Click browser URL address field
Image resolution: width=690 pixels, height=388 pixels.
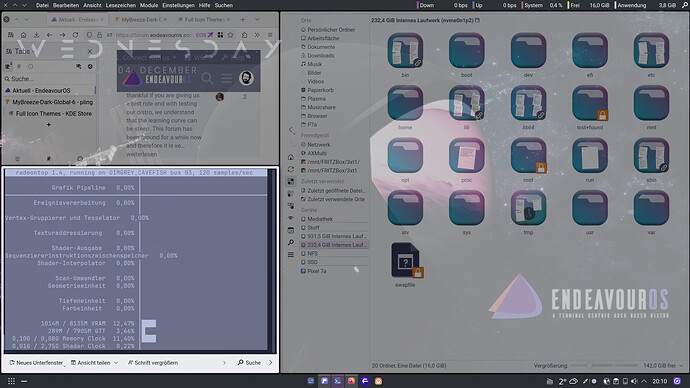[154, 35]
